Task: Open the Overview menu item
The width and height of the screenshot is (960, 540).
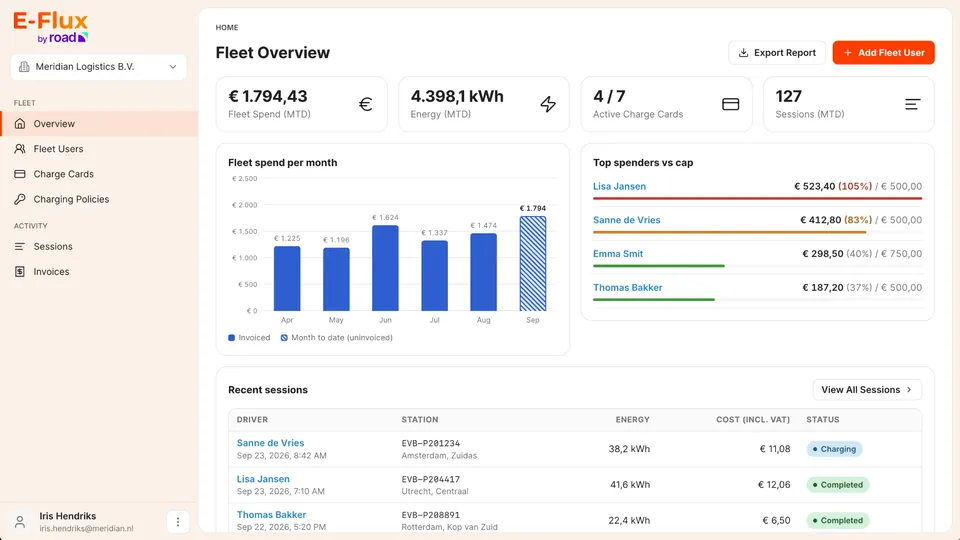Action: pyautogui.click(x=99, y=124)
